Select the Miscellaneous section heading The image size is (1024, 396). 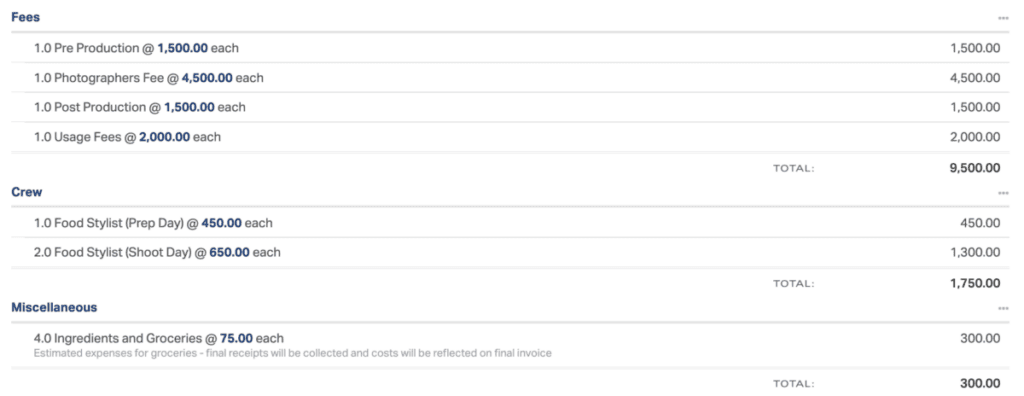pos(54,307)
